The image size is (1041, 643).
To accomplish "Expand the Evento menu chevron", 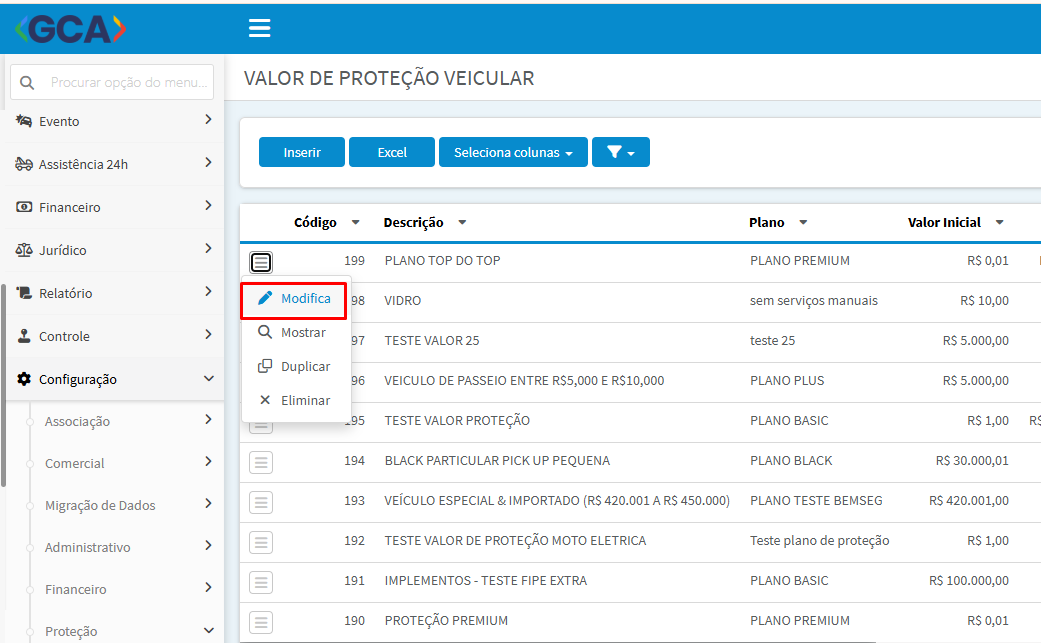I will (x=208, y=119).
